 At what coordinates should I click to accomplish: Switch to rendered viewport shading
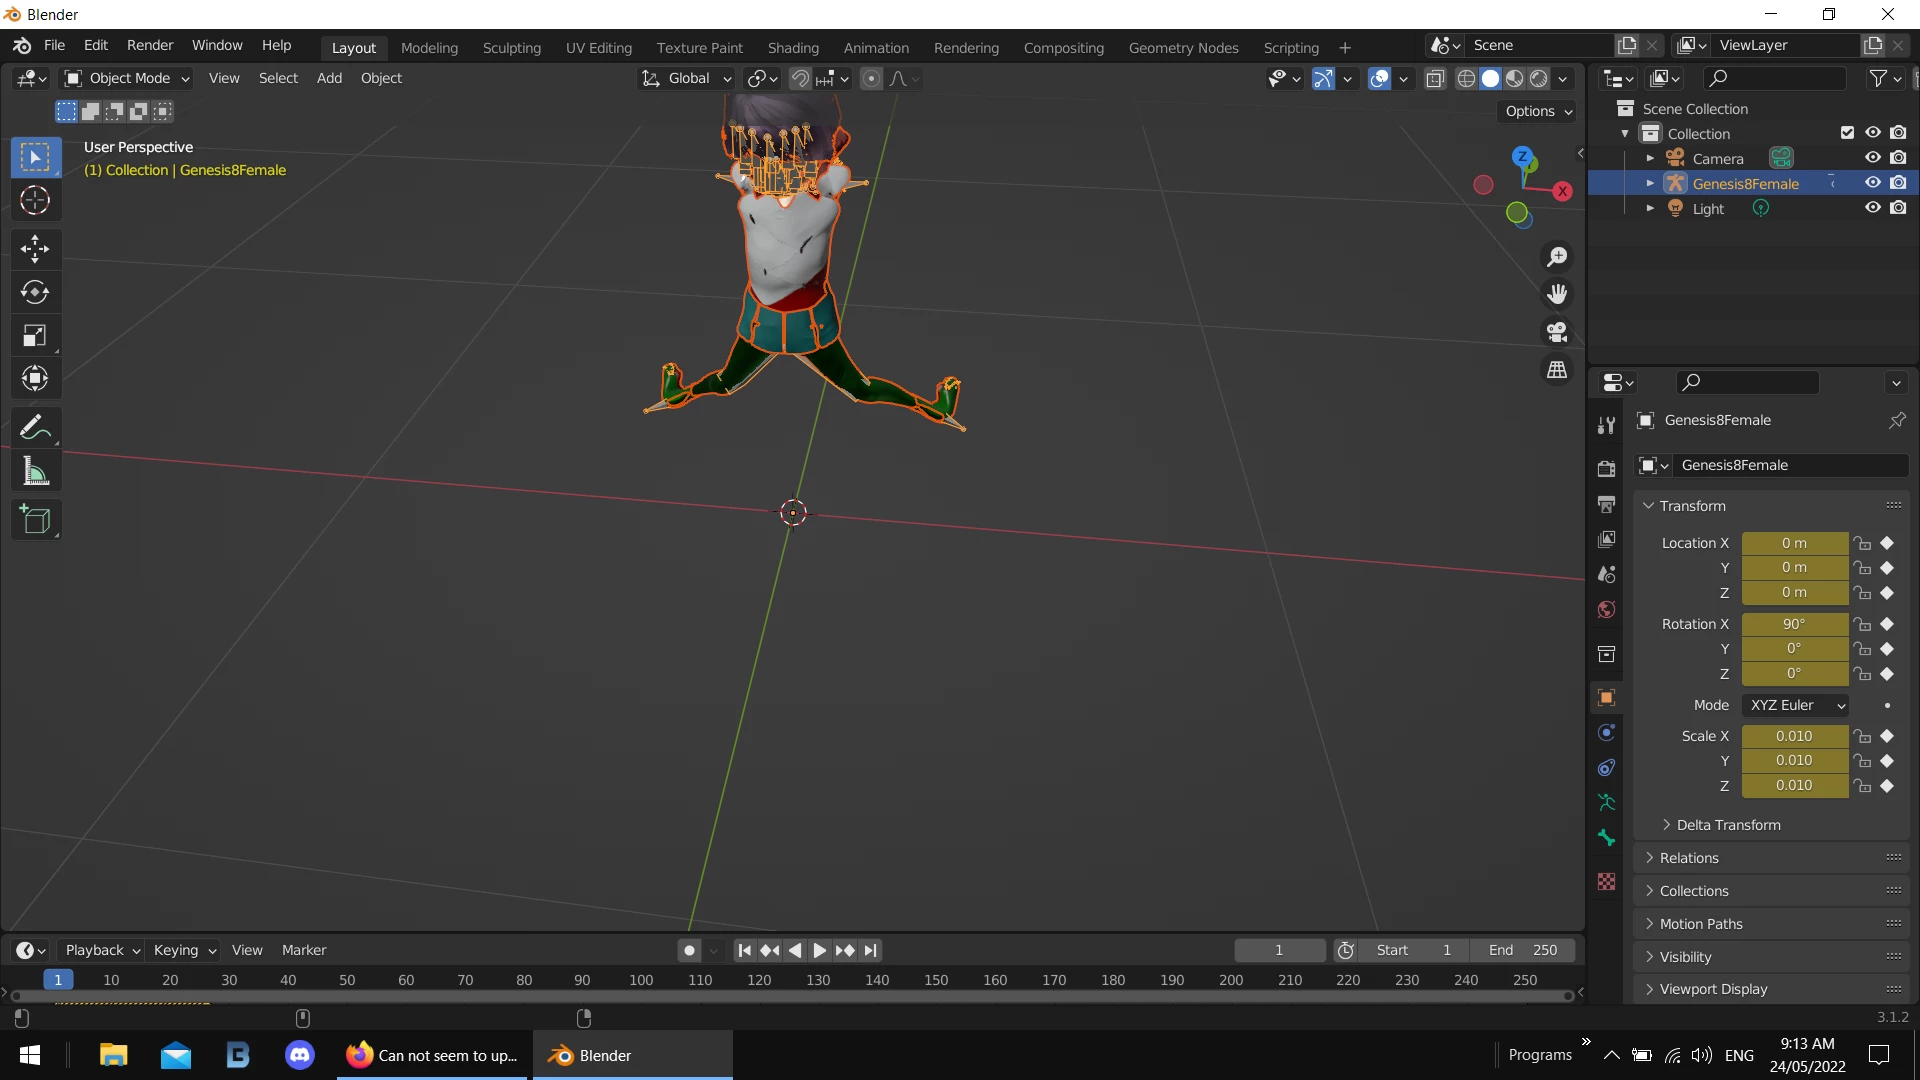coord(1539,78)
